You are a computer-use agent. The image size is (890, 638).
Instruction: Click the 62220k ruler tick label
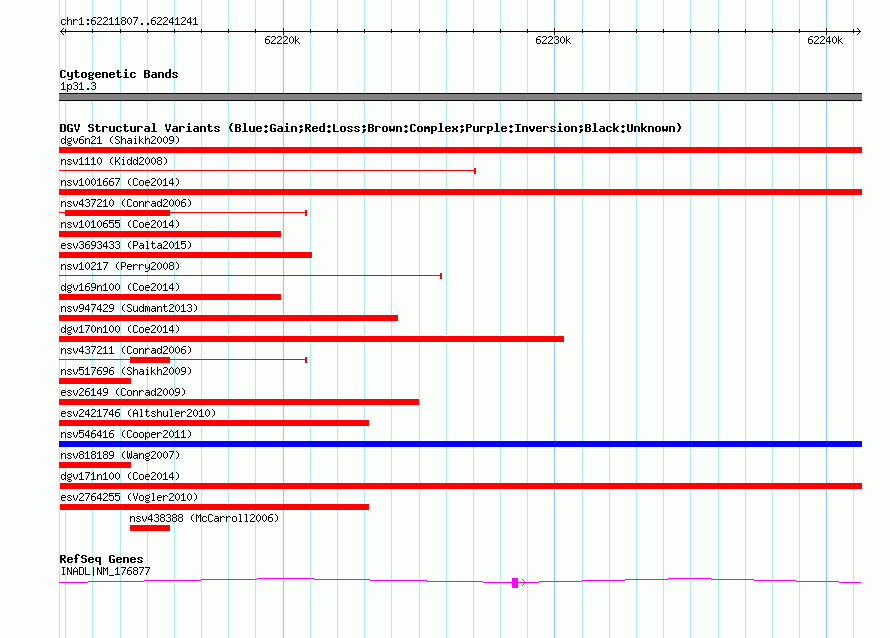pyautogui.click(x=282, y=40)
